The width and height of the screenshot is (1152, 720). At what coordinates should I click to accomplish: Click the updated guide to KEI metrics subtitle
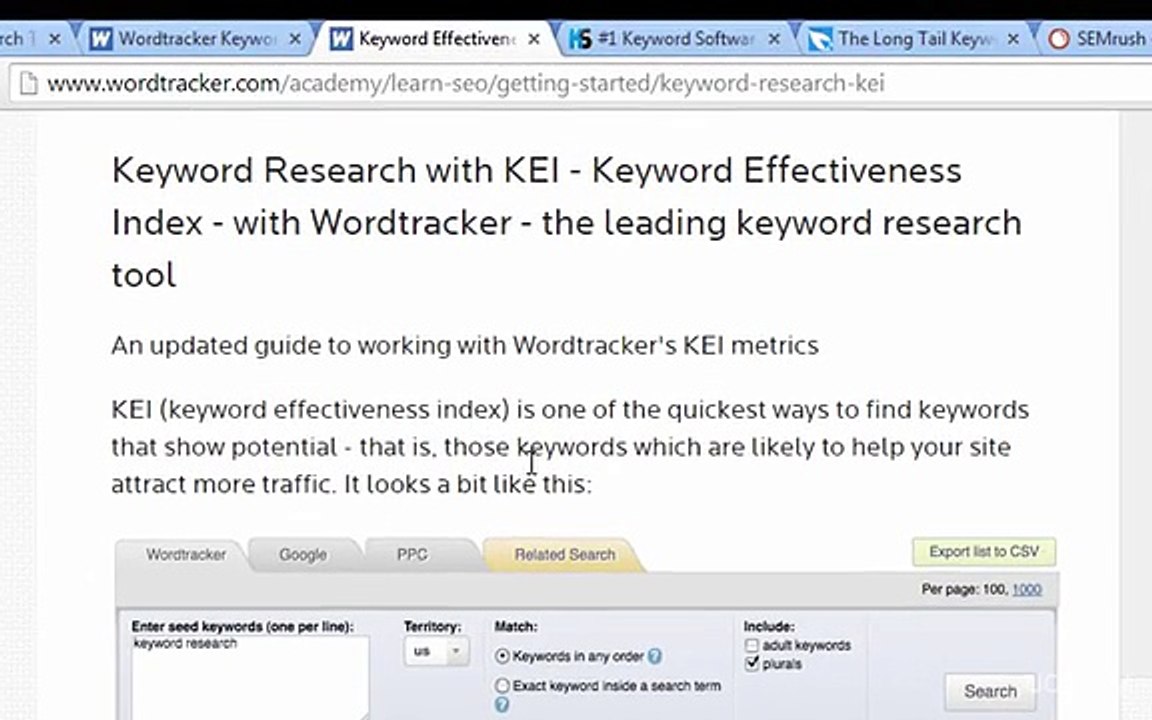pos(465,345)
